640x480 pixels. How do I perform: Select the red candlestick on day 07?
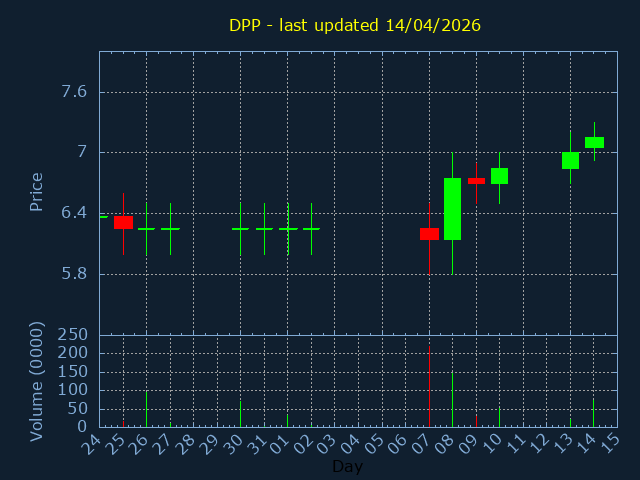coord(429,234)
